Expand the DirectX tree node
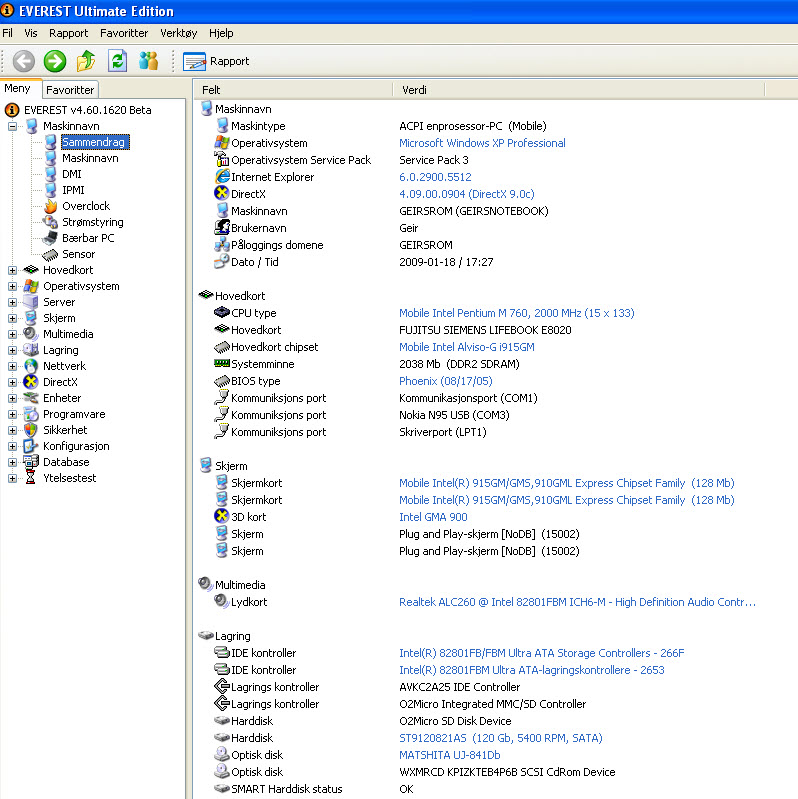The height and width of the screenshot is (799, 798). point(13,383)
